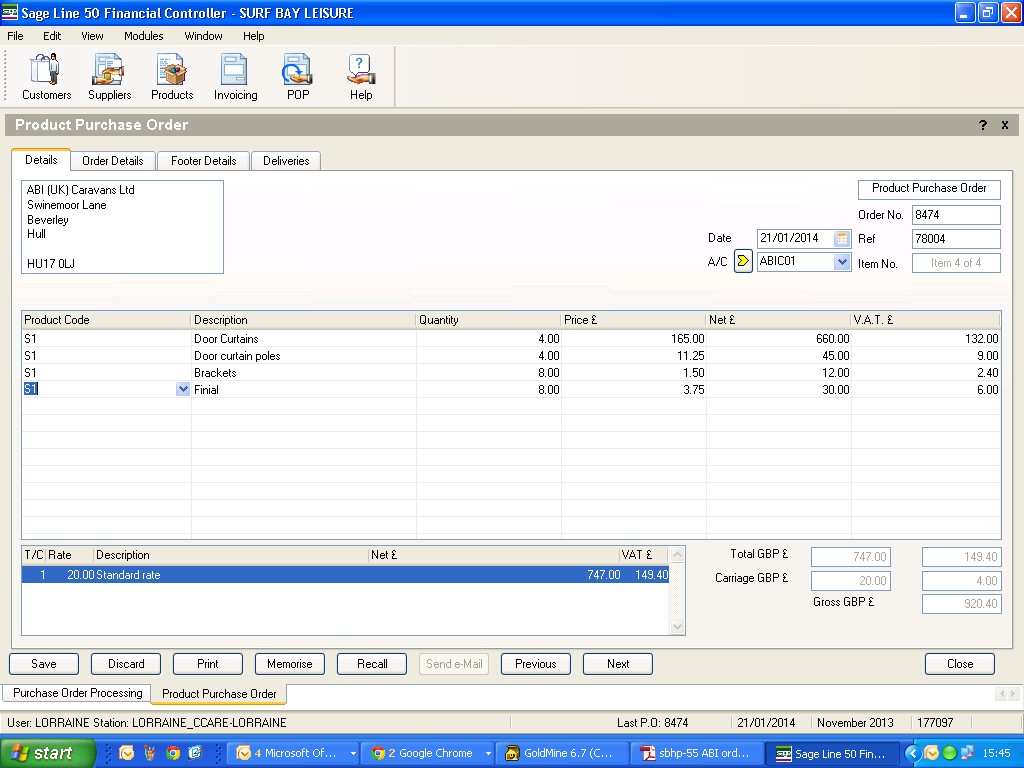Click the Memorise button
This screenshot has height=768, width=1024.
pyautogui.click(x=290, y=664)
